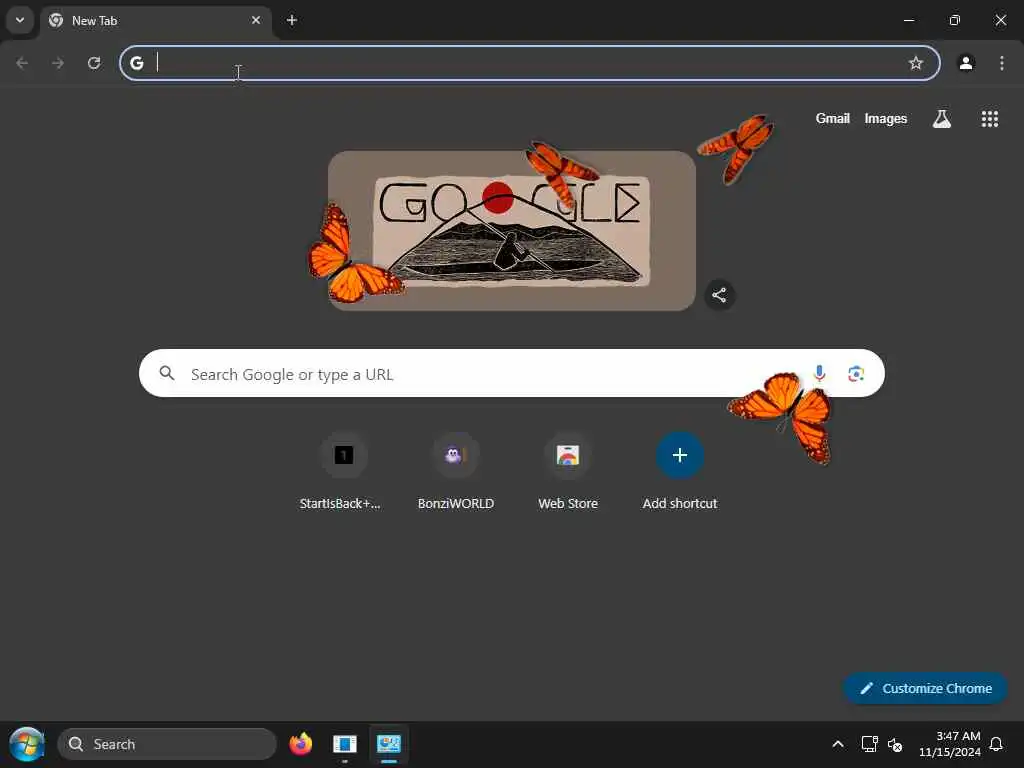1024x768 pixels.
Task: Go forward with the forward arrow
Action: point(58,63)
